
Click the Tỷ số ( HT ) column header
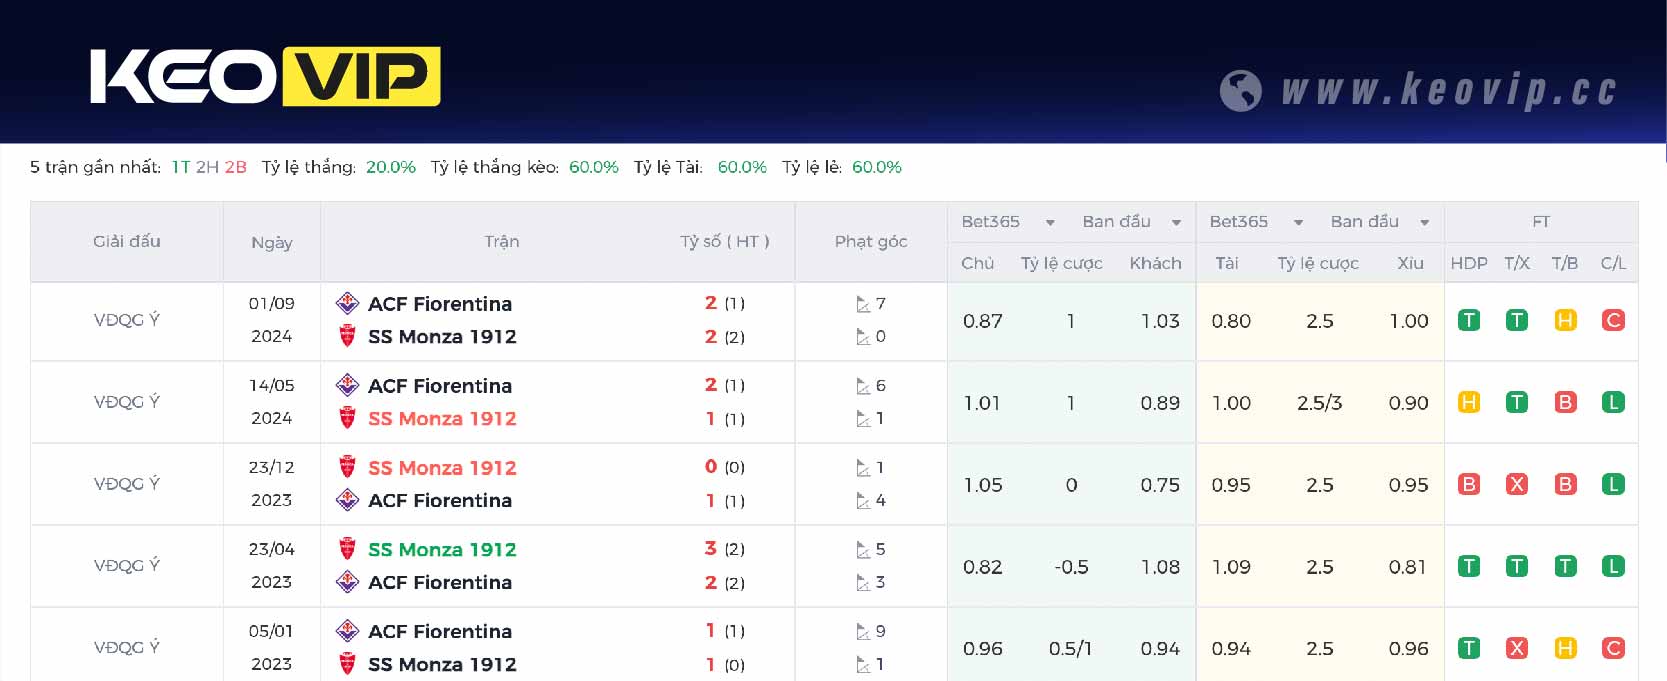[725, 241]
